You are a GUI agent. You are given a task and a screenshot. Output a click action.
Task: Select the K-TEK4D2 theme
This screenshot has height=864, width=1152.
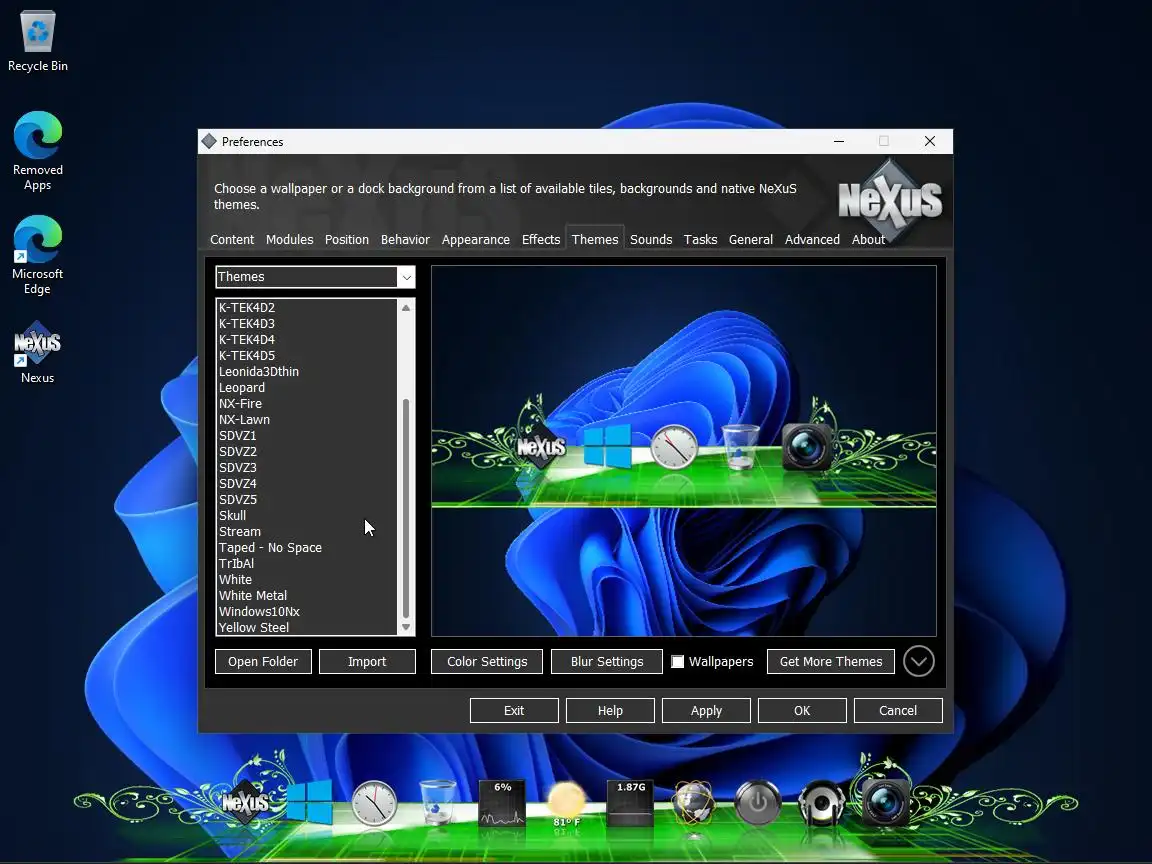(x=307, y=308)
